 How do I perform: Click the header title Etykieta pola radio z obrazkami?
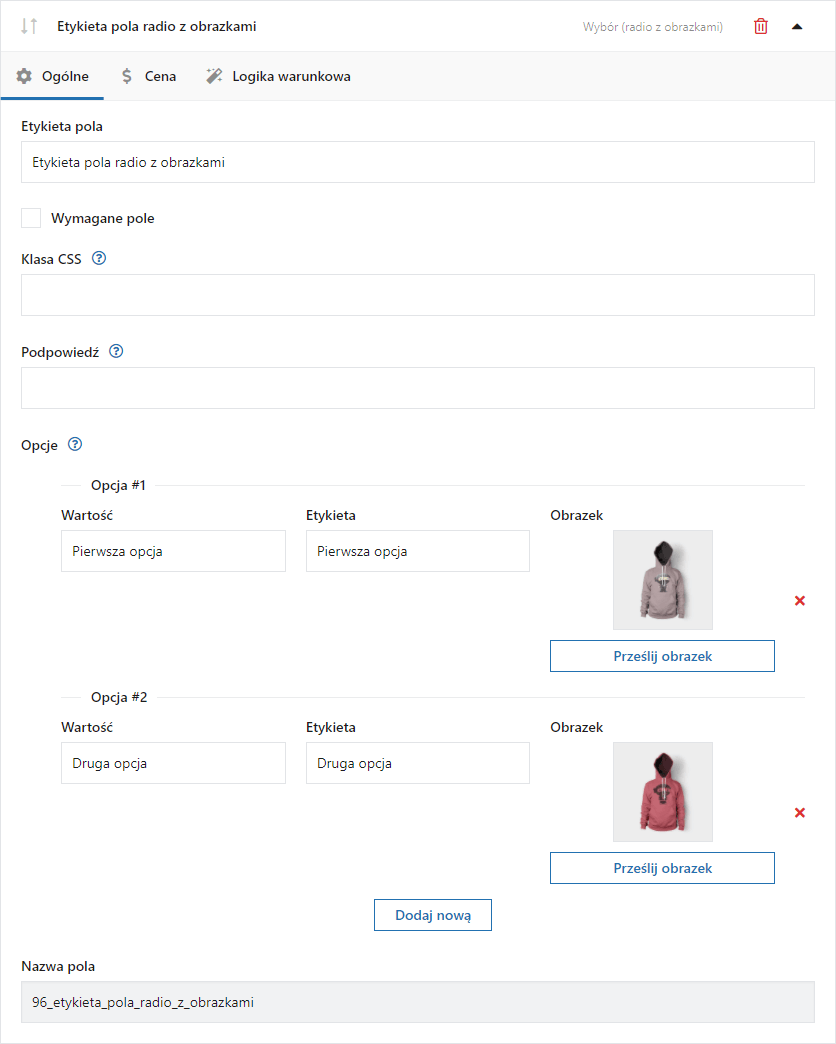point(156,27)
